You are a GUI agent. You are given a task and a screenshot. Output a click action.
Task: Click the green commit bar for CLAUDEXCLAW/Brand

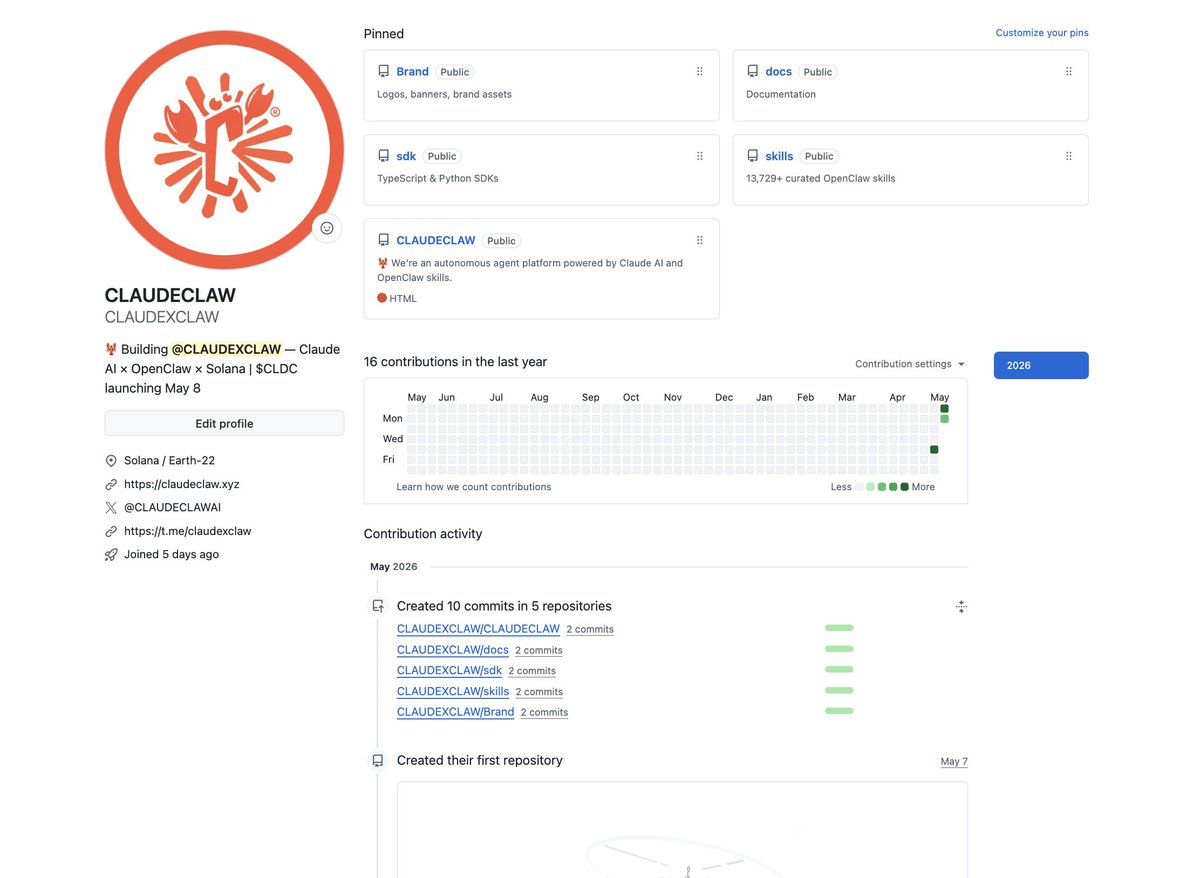click(839, 711)
